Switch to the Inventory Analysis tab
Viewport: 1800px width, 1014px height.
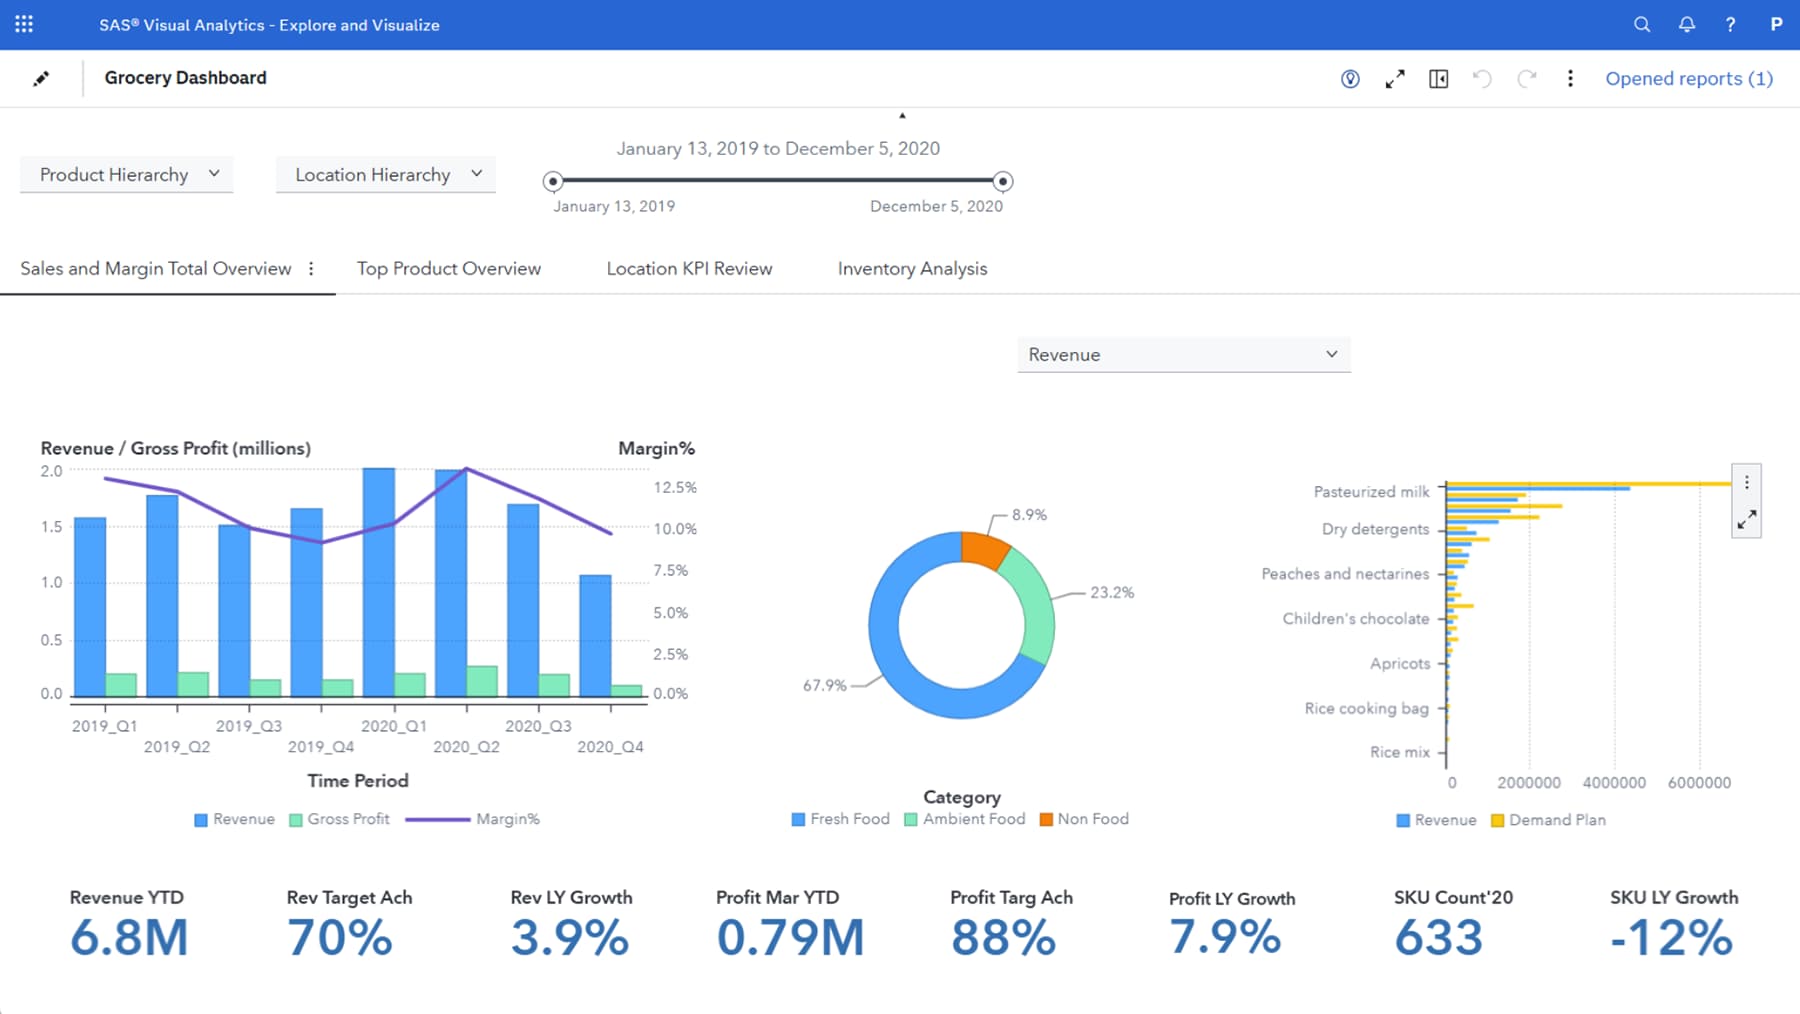pyautogui.click(x=911, y=268)
